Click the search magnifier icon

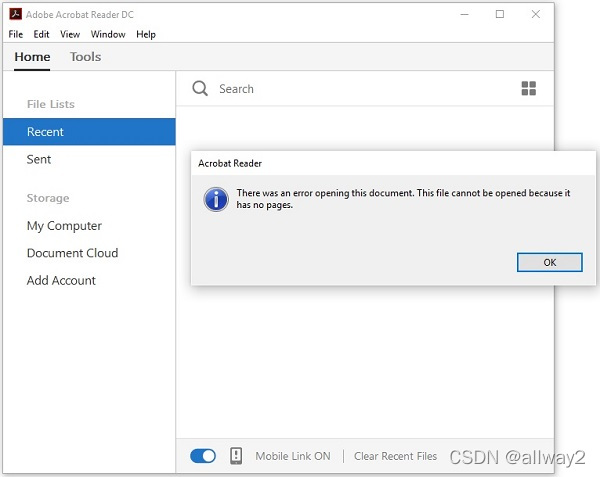point(200,88)
